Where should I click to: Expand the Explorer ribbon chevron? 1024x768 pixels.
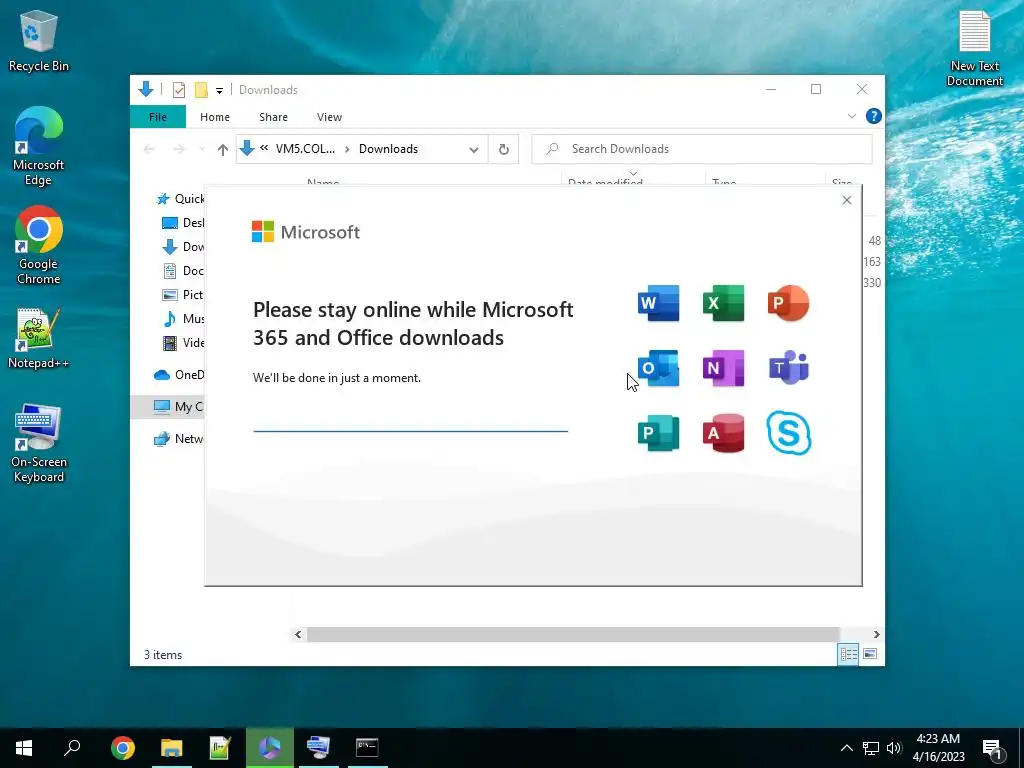(852, 116)
